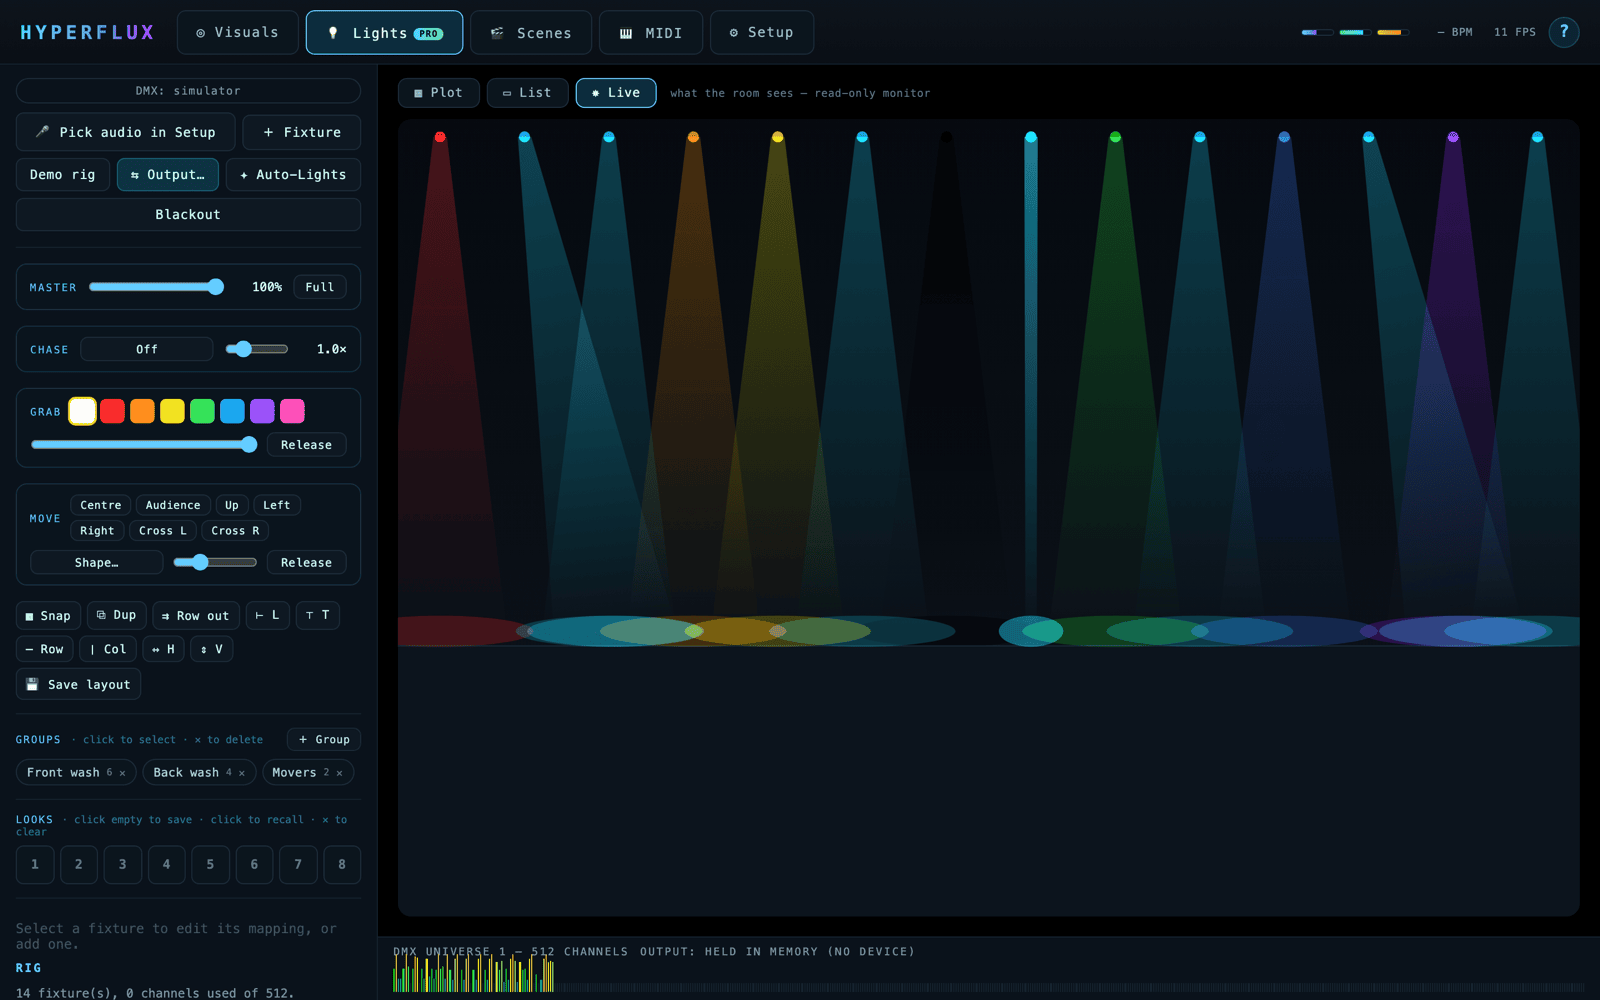Screen dimensions: 1600x1000
Task: Open the Visuals tab
Action: pyautogui.click(x=238, y=32)
